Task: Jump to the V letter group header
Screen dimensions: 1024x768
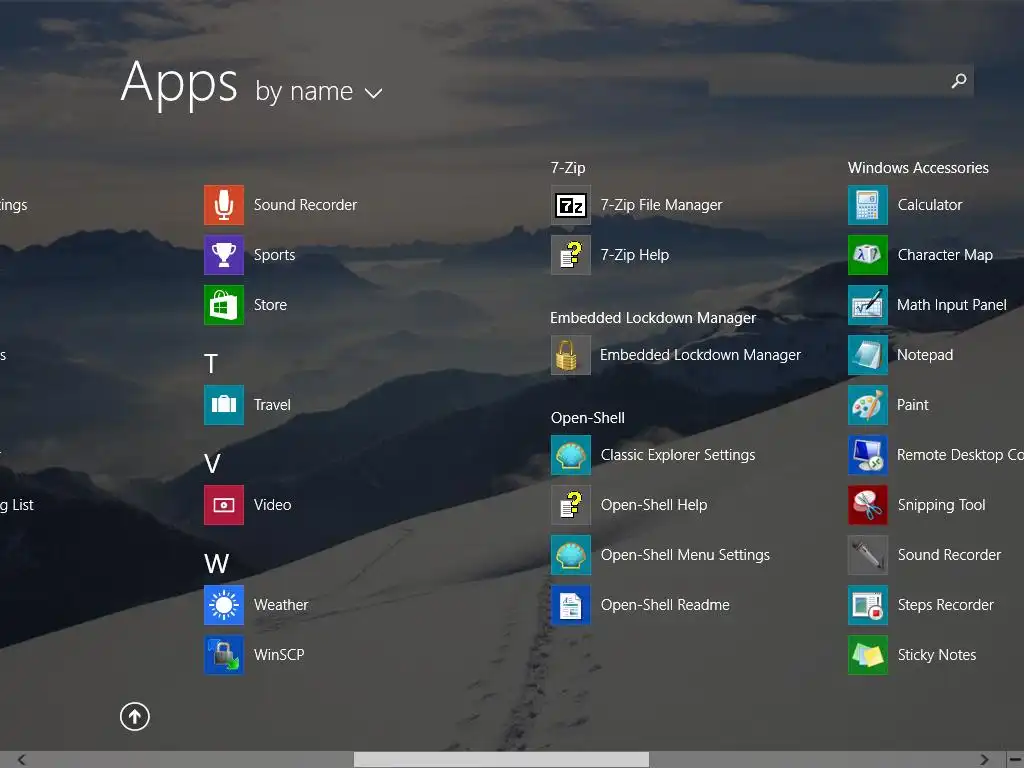Action: [x=212, y=464]
